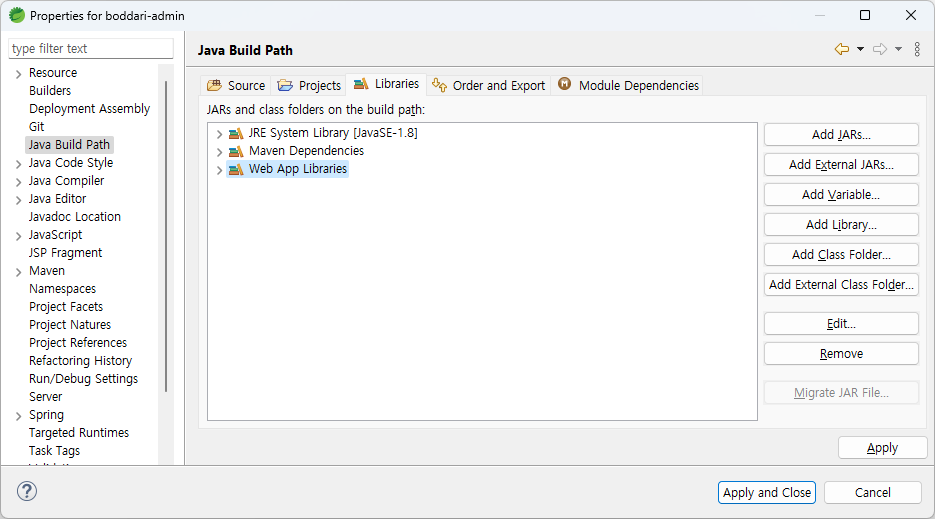The width and height of the screenshot is (935, 519).
Task: Open the Module Dependencies tab
Action: (x=628, y=85)
